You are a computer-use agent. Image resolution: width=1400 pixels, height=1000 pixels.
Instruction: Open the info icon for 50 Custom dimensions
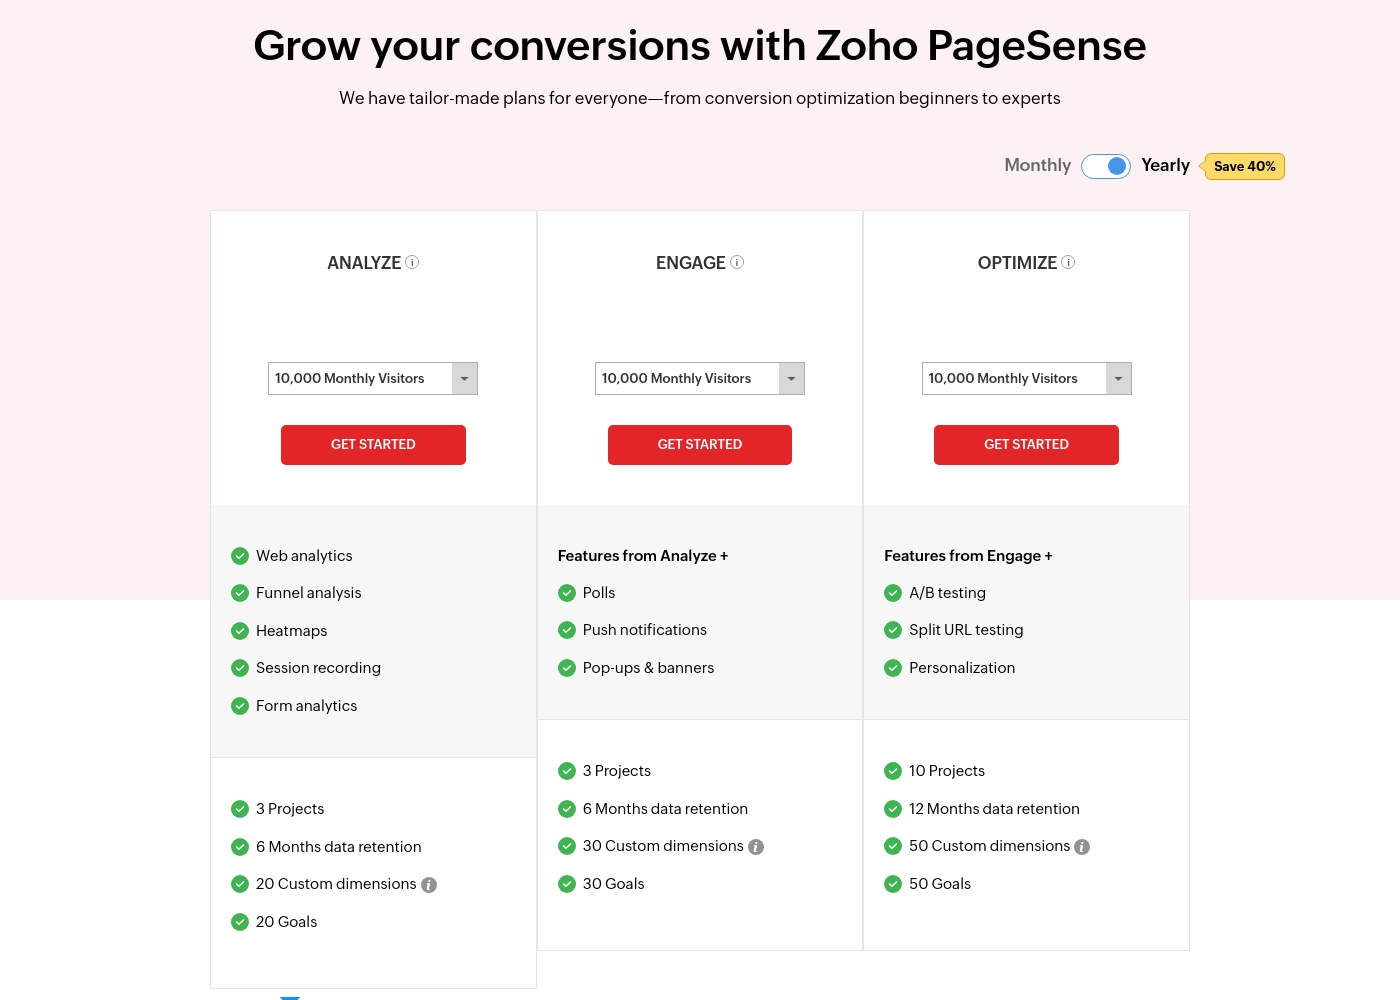[1082, 847]
